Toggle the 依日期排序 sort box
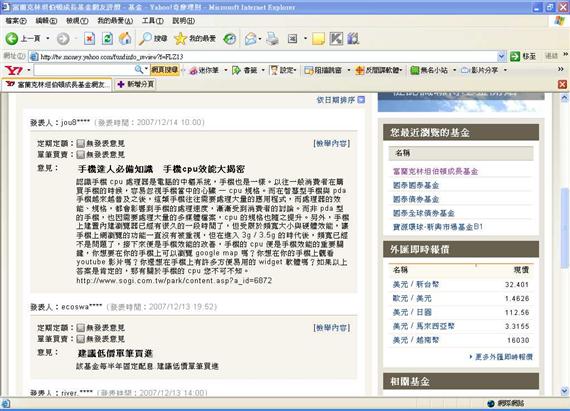The image size is (570, 411). pyautogui.click(x=361, y=100)
